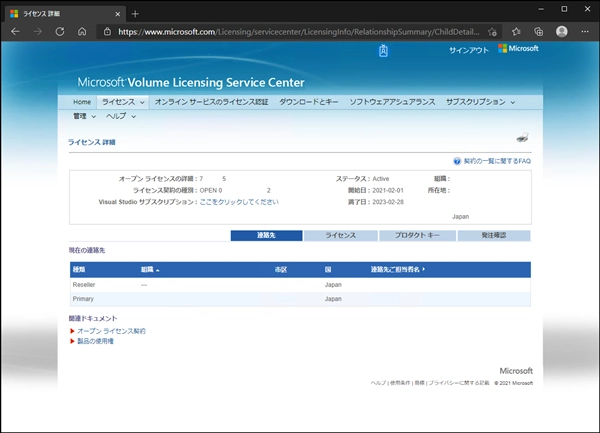Click the lock icon in the address bar

[108, 32]
